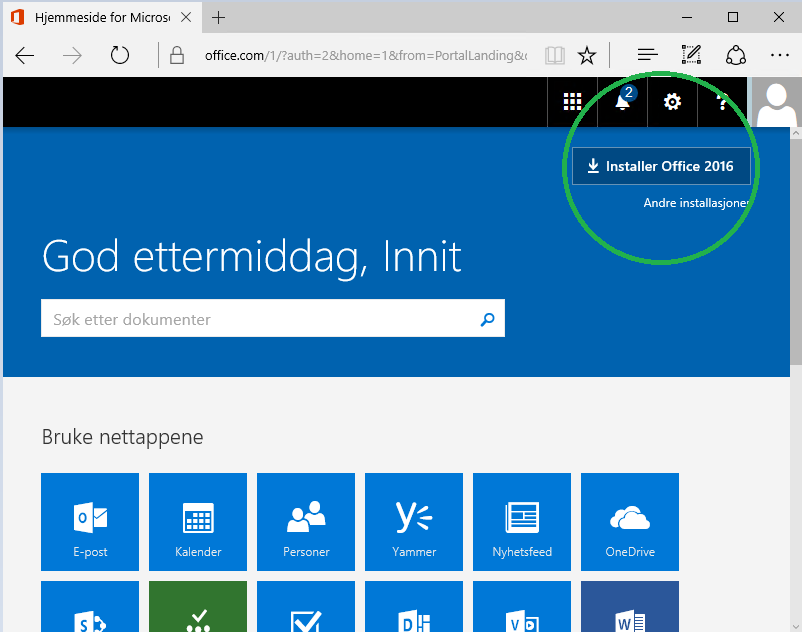The image size is (802, 632).
Task: Open notifications bell with 2 alerts
Action: click(x=622, y=102)
